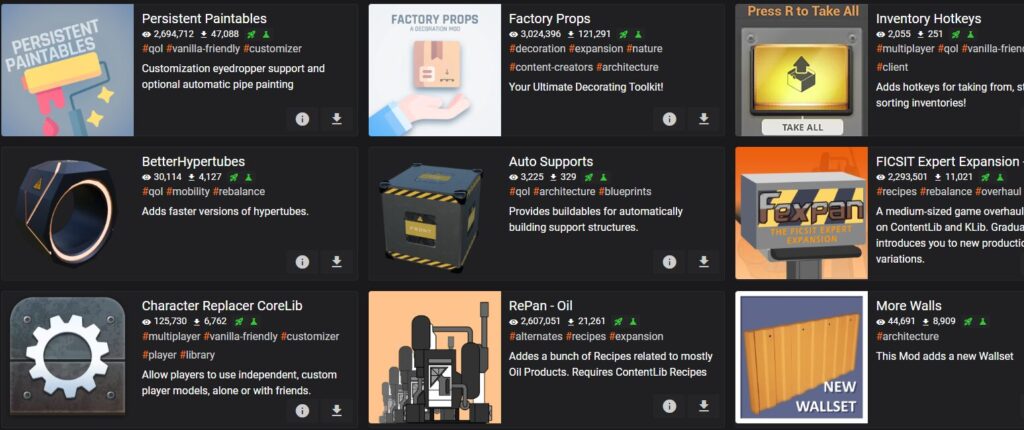Open the Inventory Hotkeys Take All thumbnail

[801, 70]
